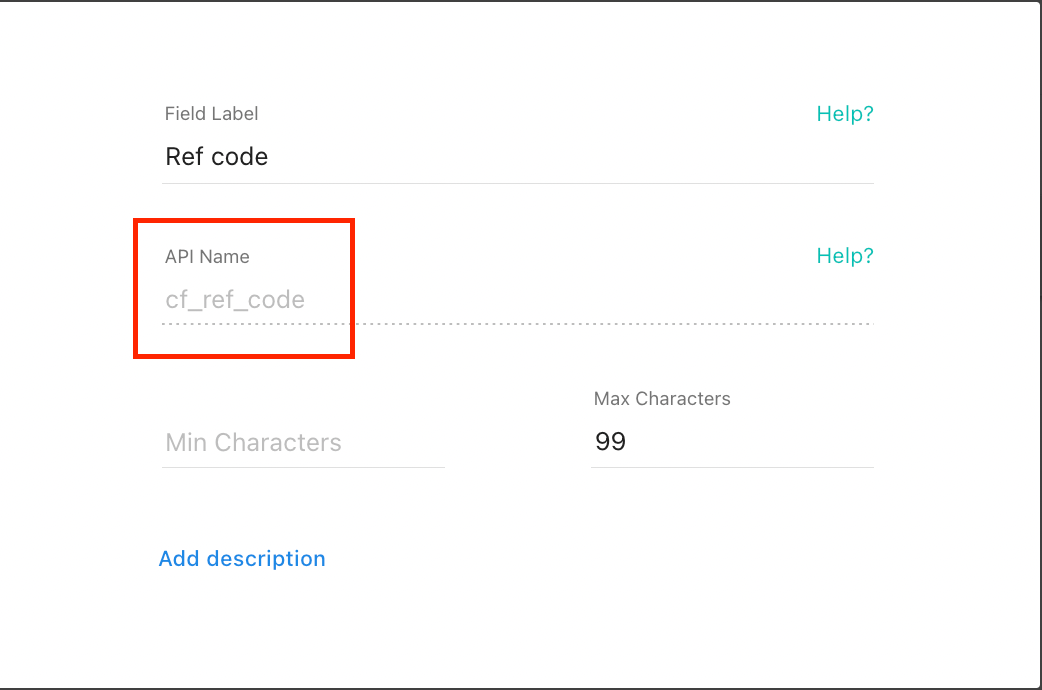Click the Field Label input containing Ref code
This screenshot has width=1042, height=690.
pyautogui.click(x=518, y=157)
